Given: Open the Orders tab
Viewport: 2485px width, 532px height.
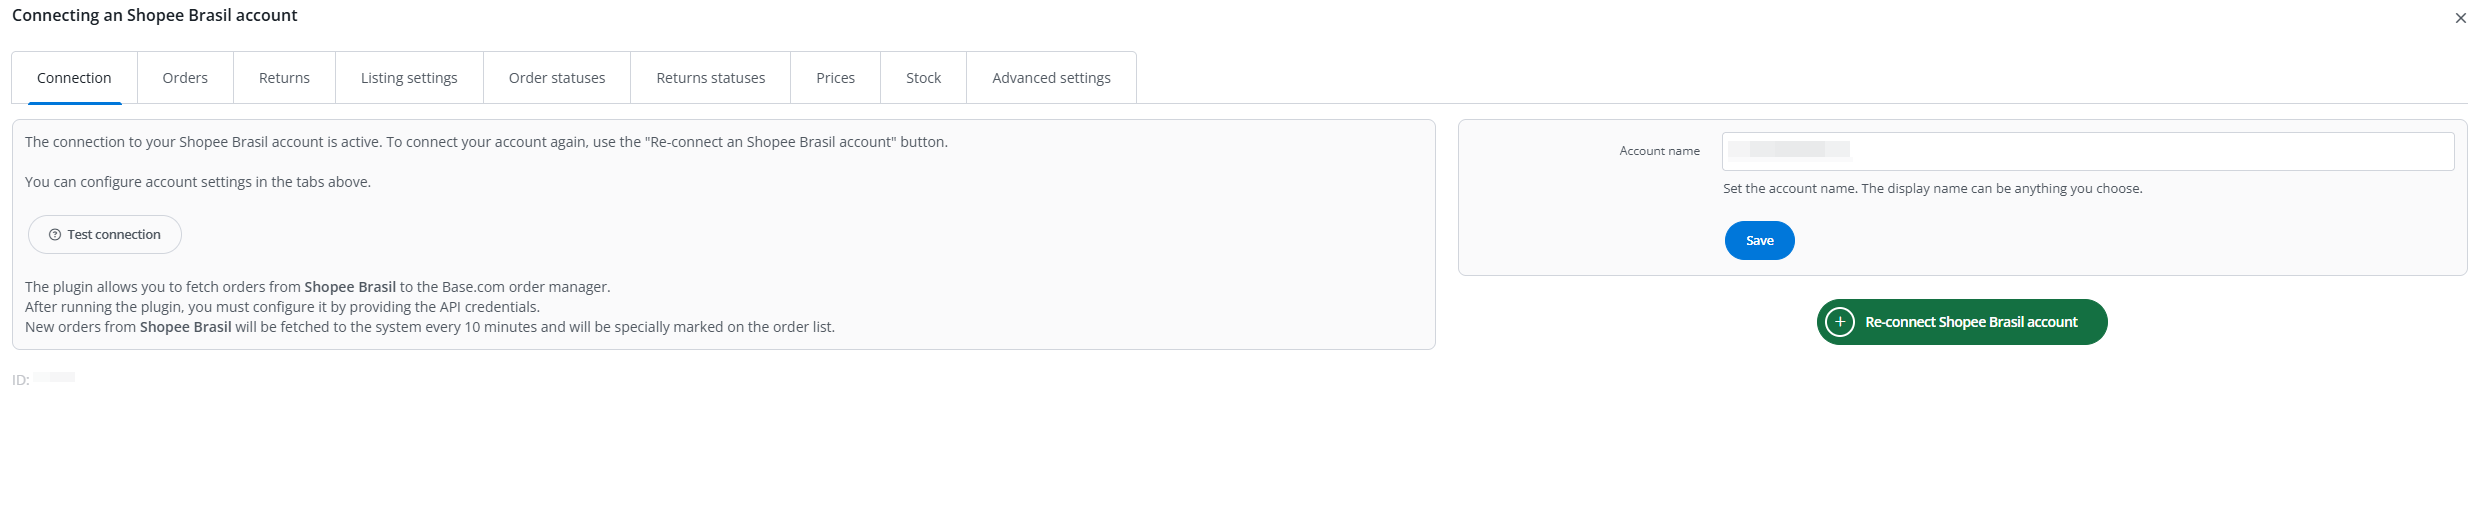Looking at the screenshot, I should click(185, 78).
